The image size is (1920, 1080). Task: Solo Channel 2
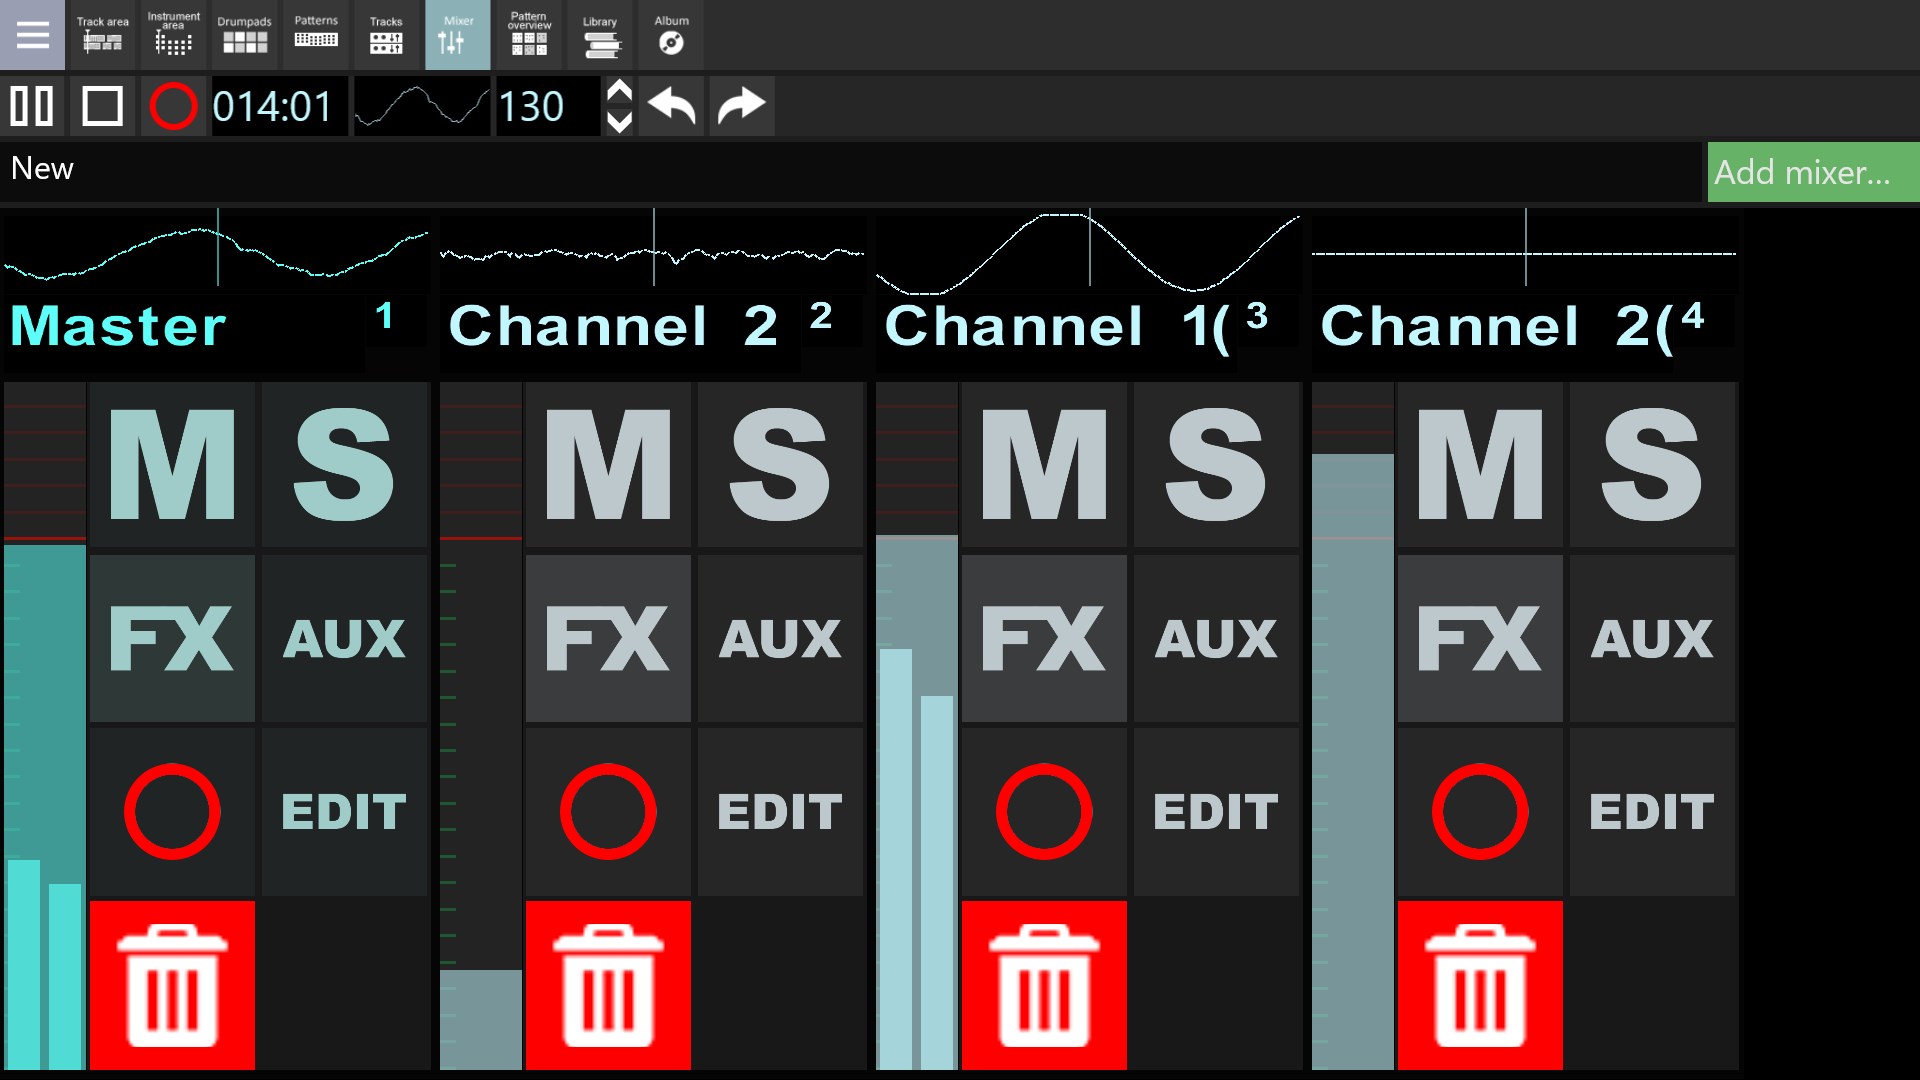[x=780, y=465]
